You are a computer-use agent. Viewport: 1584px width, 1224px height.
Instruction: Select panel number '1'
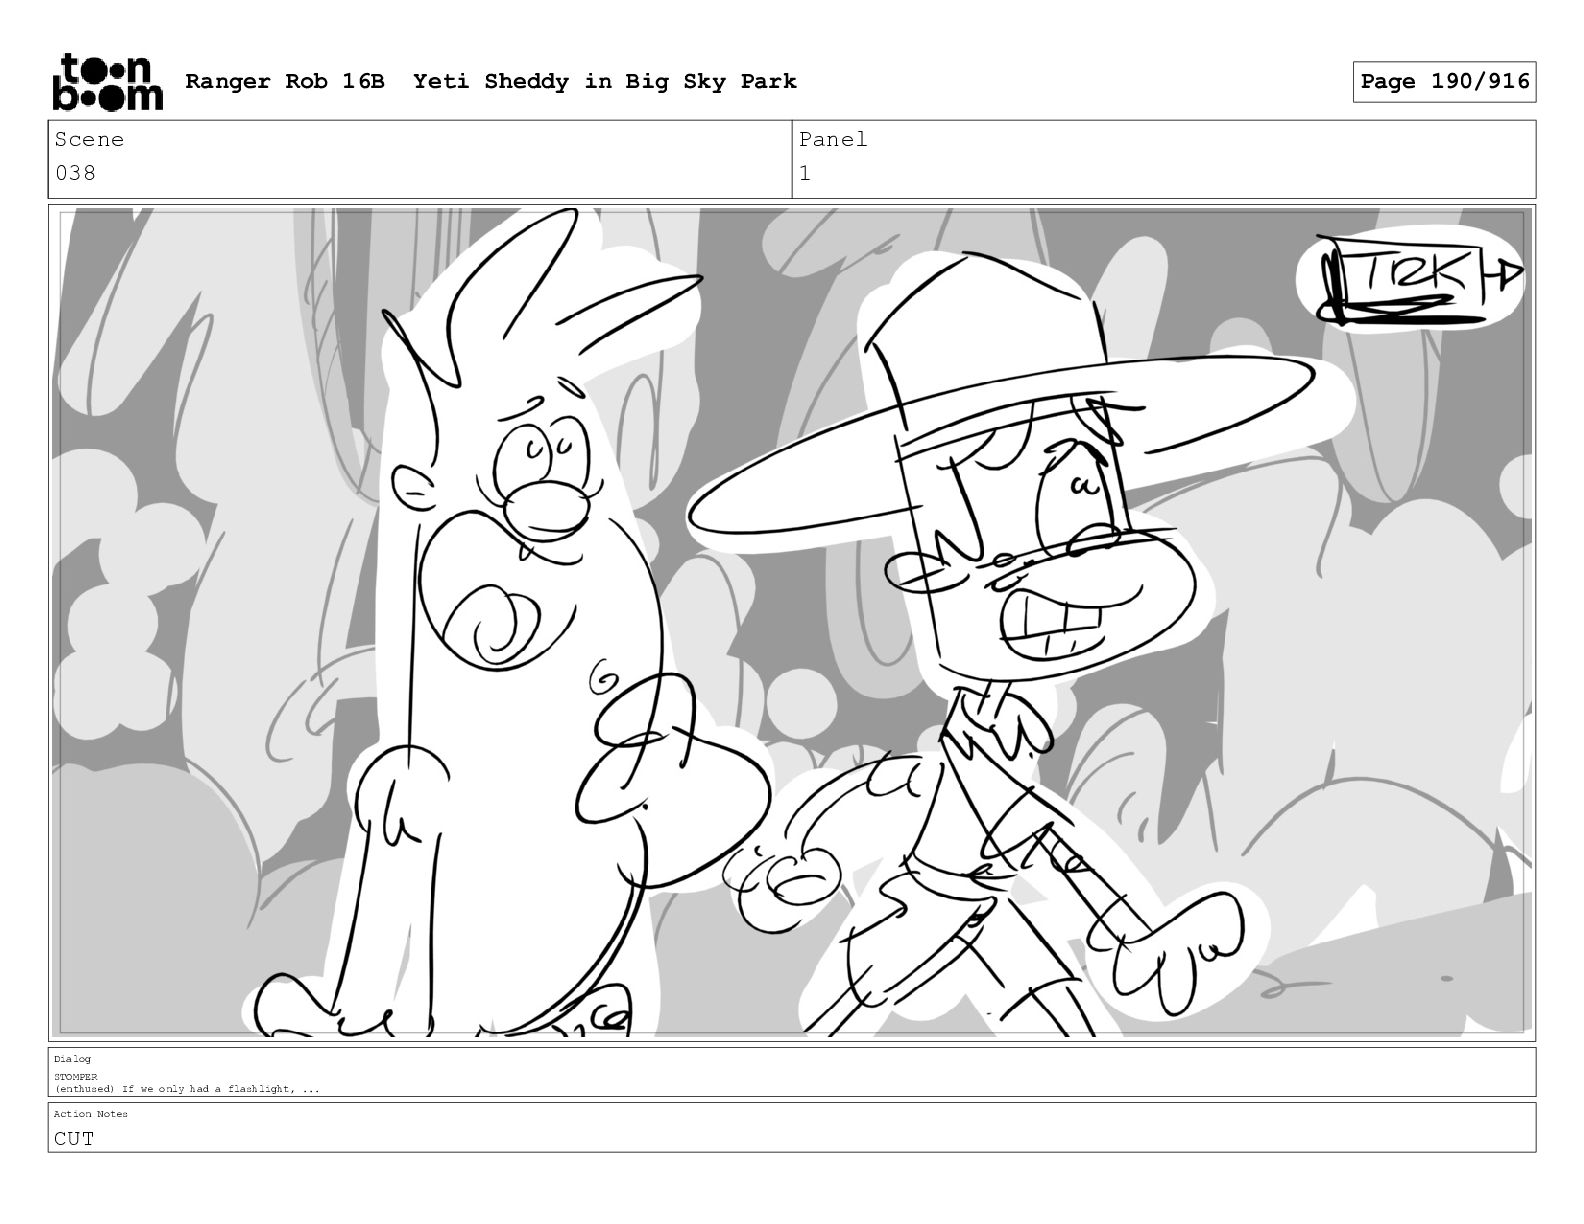click(805, 173)
